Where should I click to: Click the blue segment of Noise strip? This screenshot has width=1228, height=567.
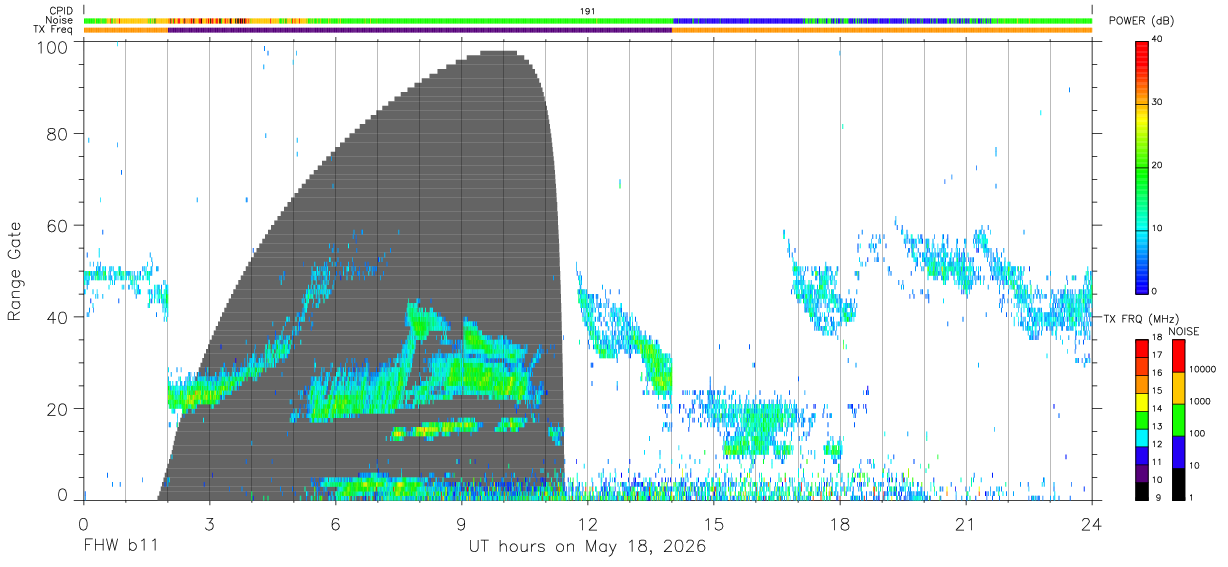(x=740, y=20)
